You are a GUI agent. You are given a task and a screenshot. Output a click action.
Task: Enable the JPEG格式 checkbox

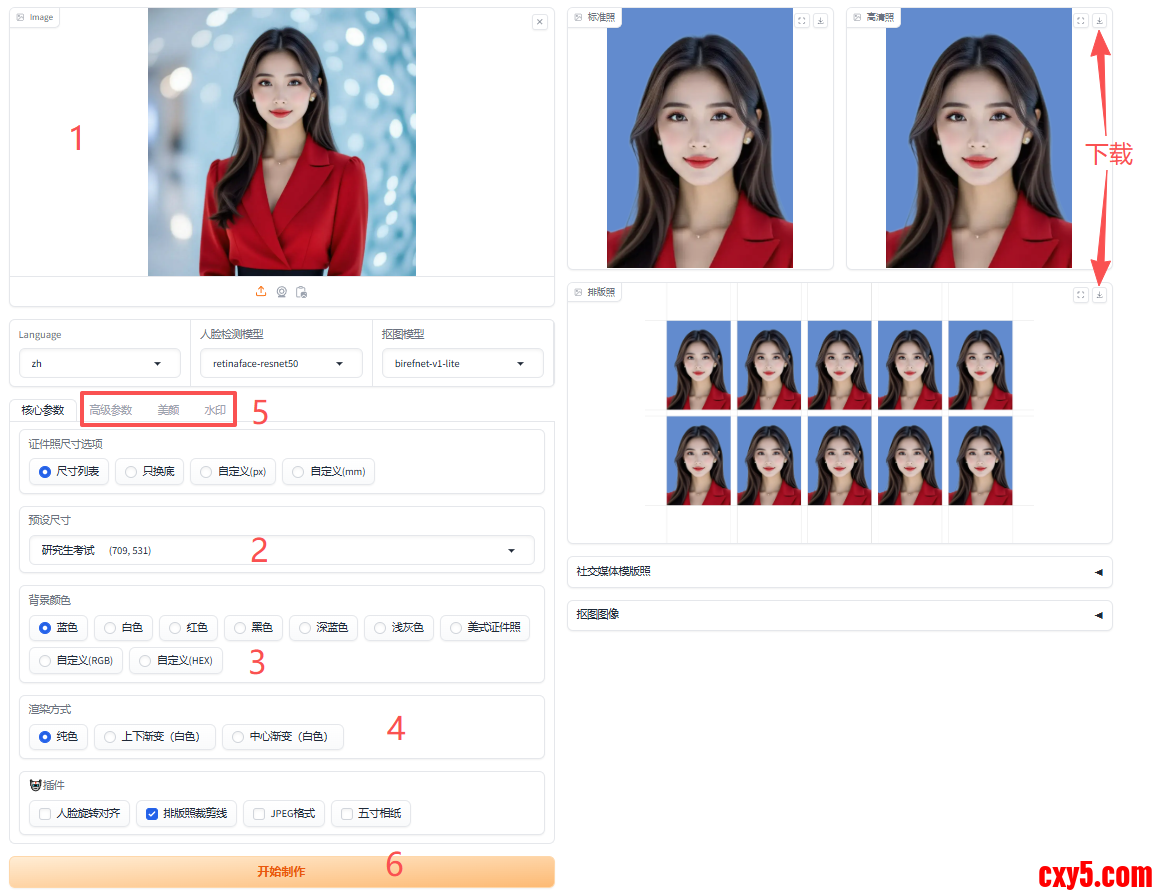[x=259, y=814]
